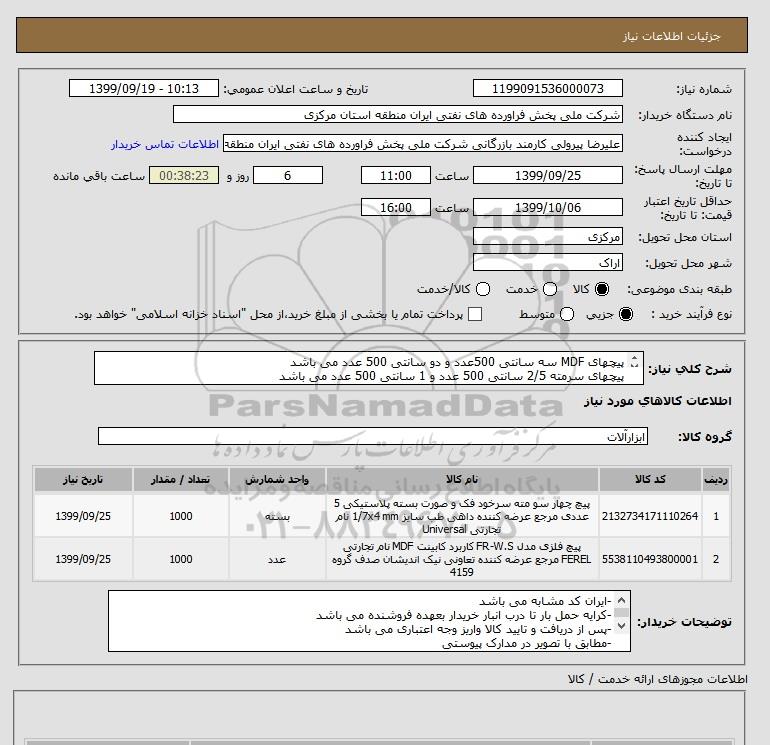Screen dimensions: 770x745
Task: Click the جزئیات اطلاعات نیاز header title
Action: tap(671, 36)
